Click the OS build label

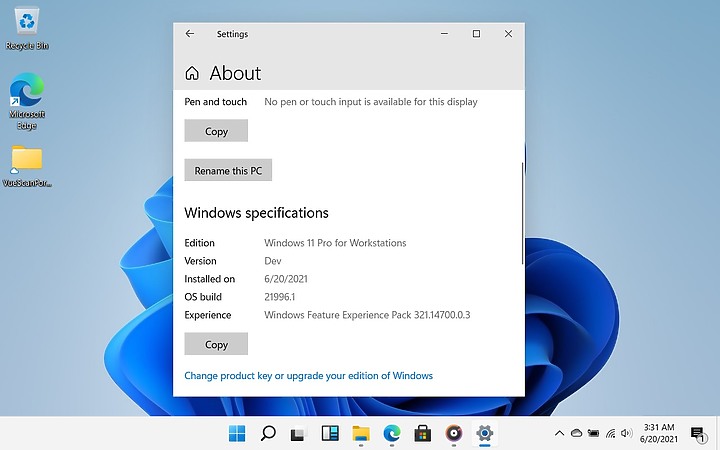coord(203,297)
